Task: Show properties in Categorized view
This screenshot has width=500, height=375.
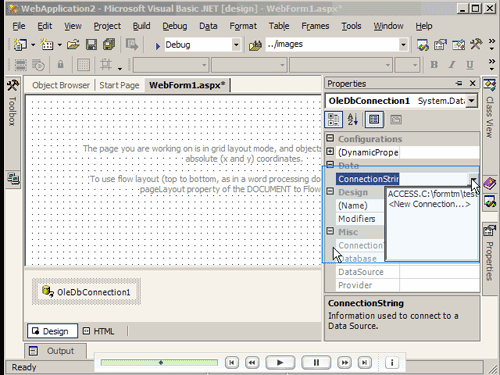Action: pos(334,120)
